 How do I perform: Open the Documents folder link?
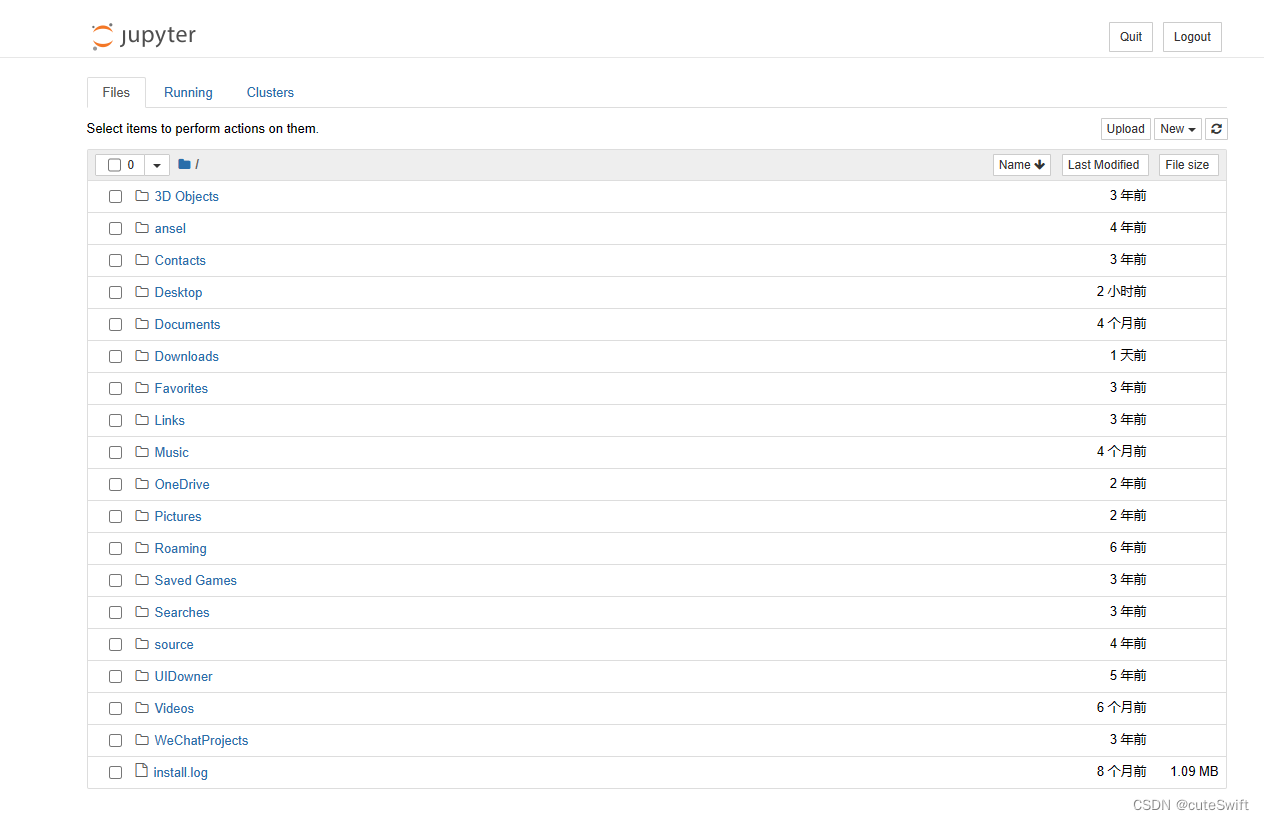point(187,324)
